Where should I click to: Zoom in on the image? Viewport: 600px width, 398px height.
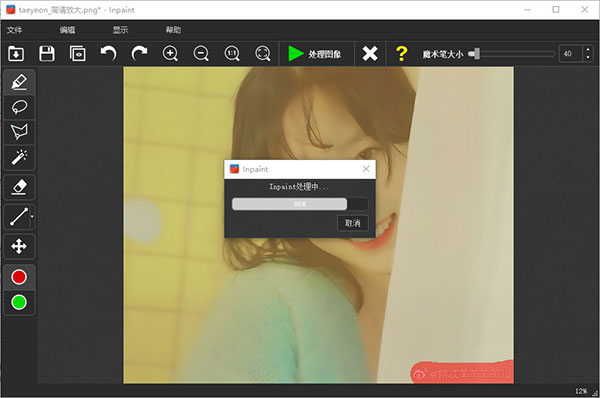[x=170, y=54]
